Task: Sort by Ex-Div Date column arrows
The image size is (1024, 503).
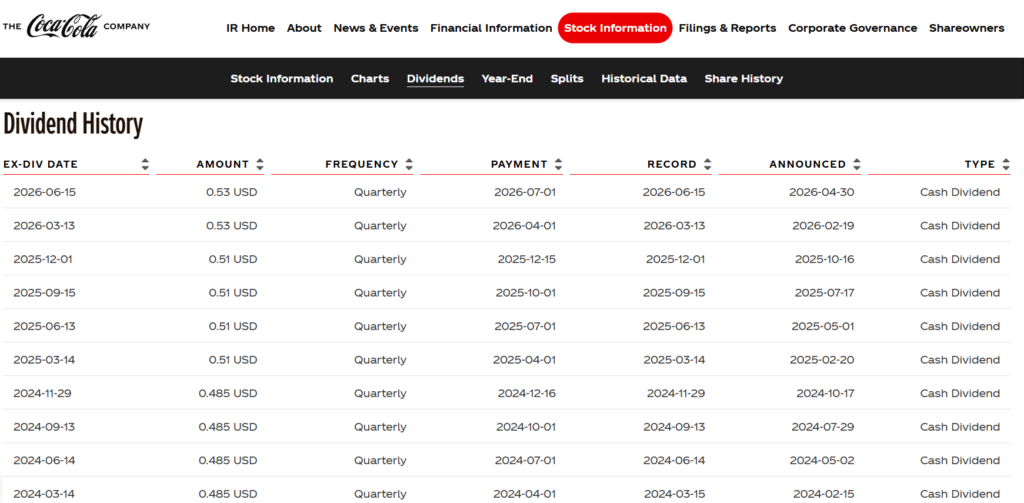Action: click(x=145, y=165)
